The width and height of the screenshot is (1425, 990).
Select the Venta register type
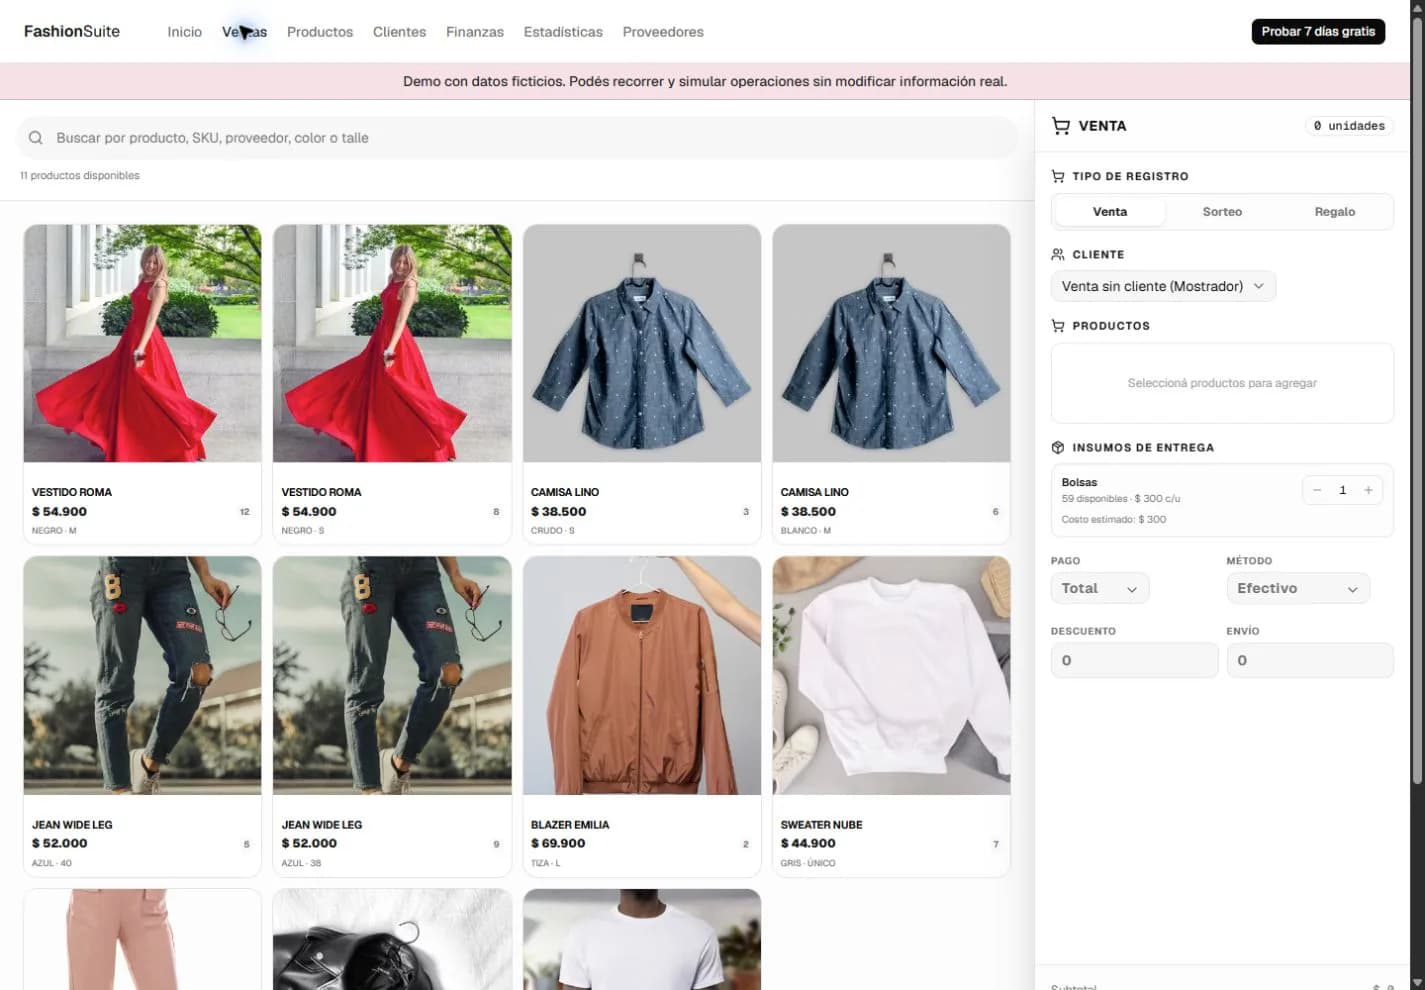1110,212
